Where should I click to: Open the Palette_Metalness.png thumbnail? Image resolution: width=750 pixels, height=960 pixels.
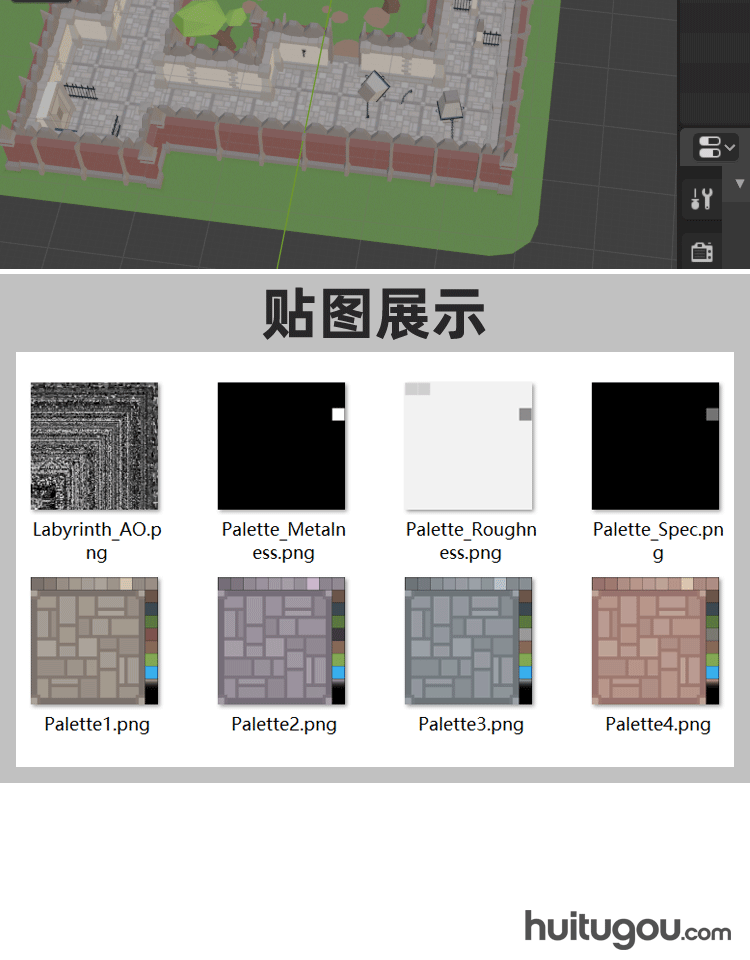click(282, 446)
